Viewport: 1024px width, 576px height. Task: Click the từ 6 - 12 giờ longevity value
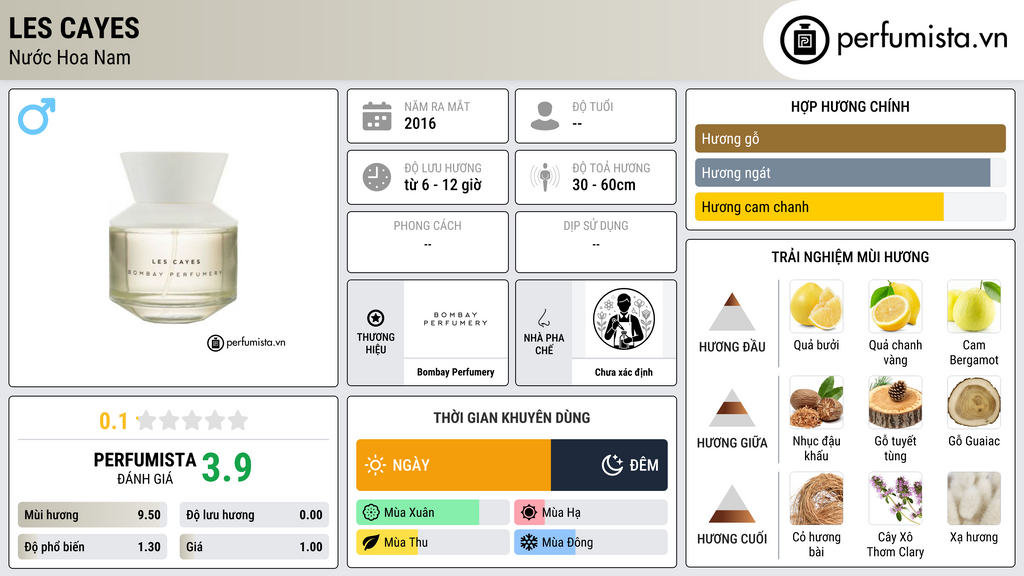(x=443, y=185)
